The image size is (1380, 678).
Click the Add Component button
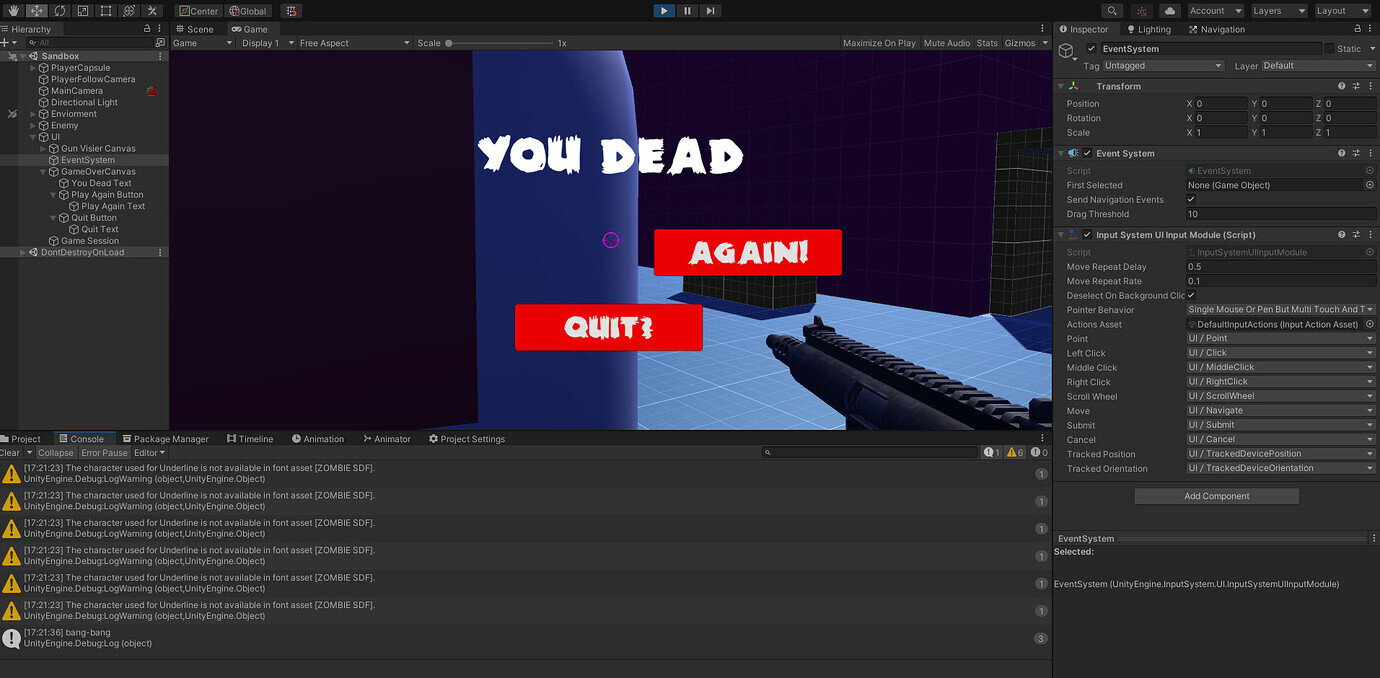(x=1216, y=496)
